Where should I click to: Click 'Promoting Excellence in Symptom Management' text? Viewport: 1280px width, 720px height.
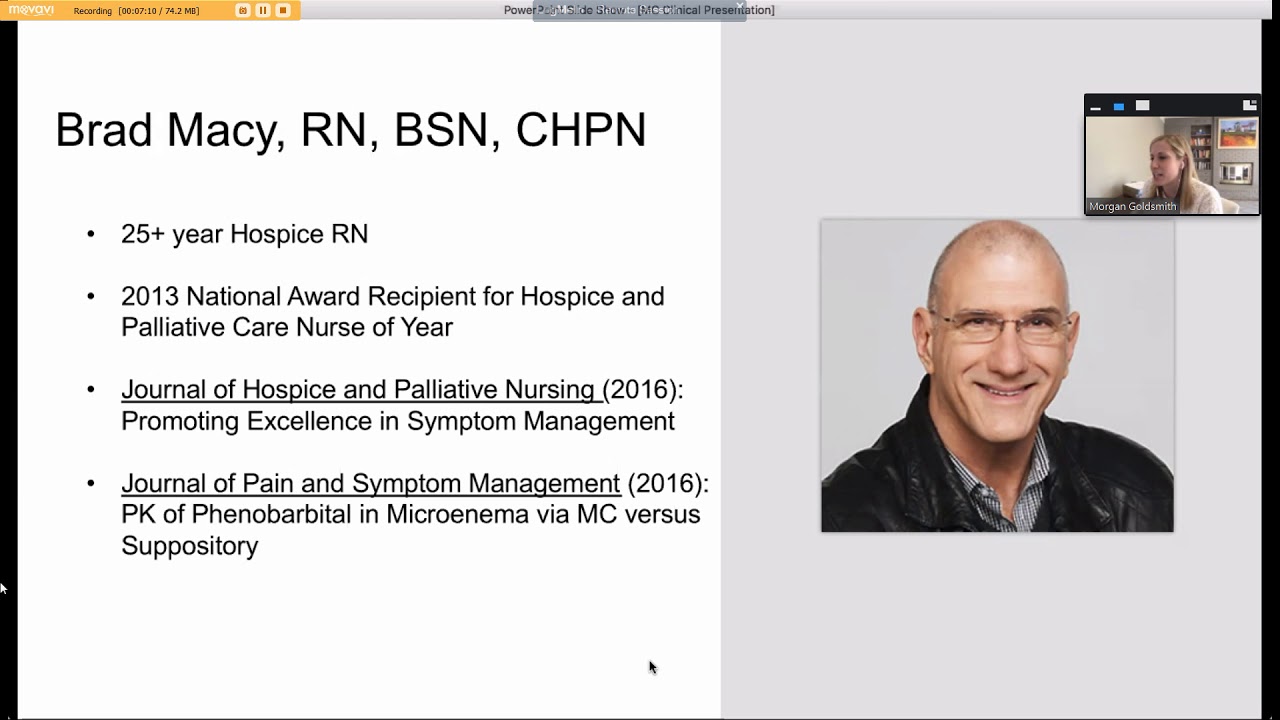tap(398, 421)
